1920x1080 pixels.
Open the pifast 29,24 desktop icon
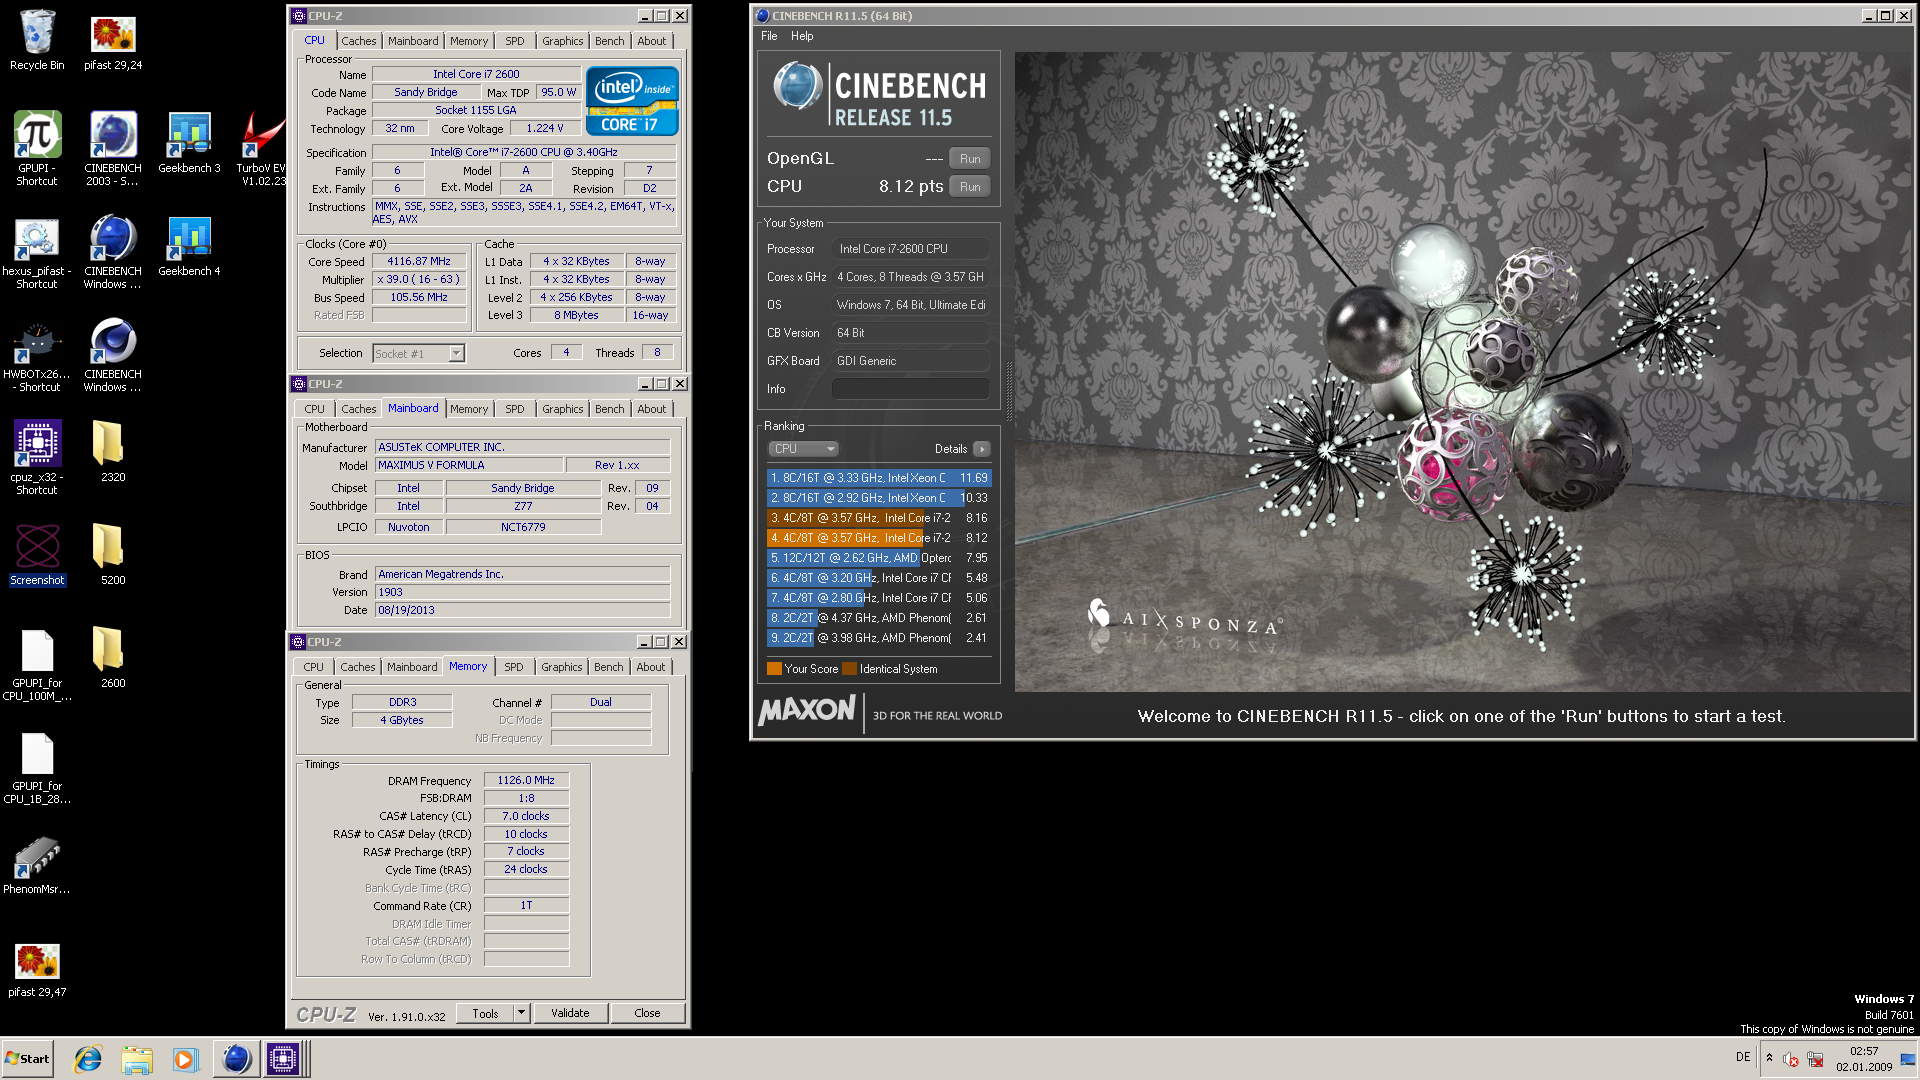[113, 40]
